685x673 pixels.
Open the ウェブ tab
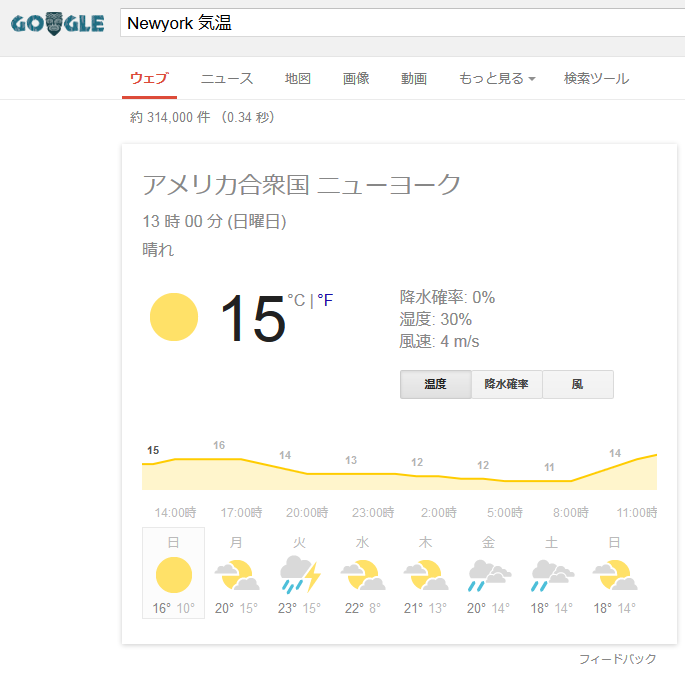(149, 79)
